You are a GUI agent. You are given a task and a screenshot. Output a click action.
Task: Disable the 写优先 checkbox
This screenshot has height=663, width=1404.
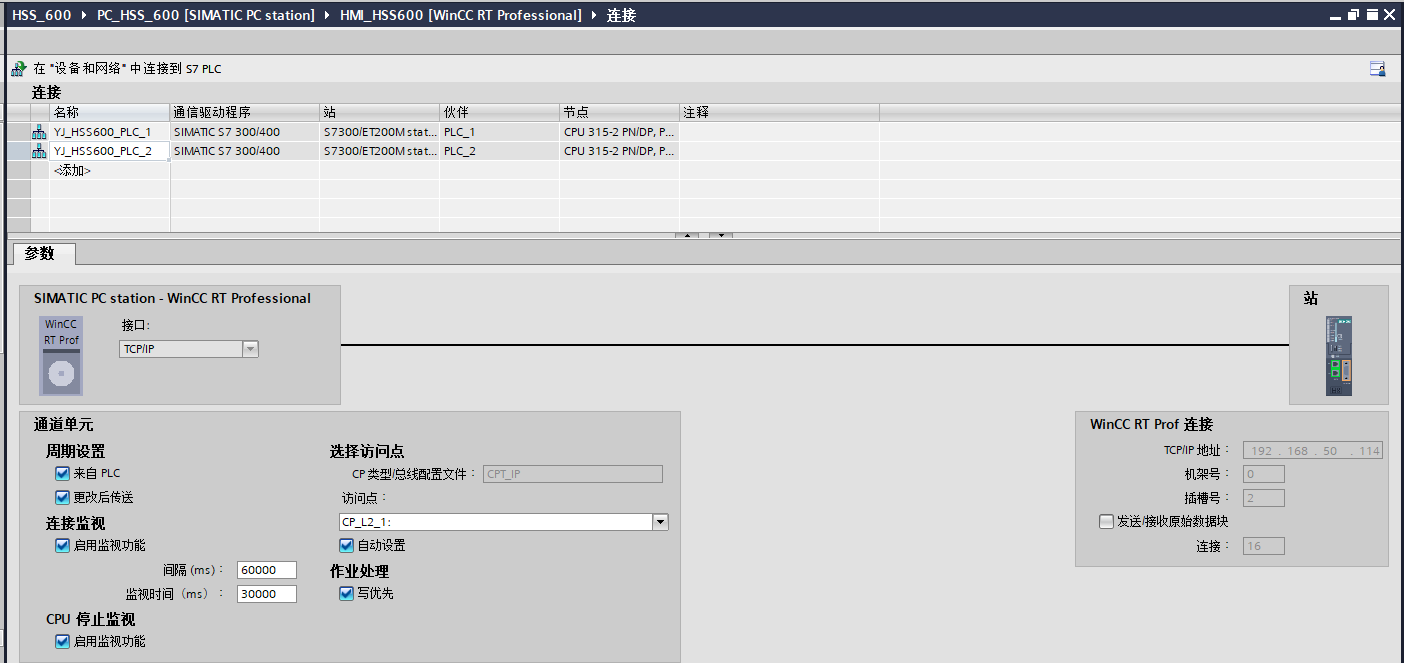(347, 593)
